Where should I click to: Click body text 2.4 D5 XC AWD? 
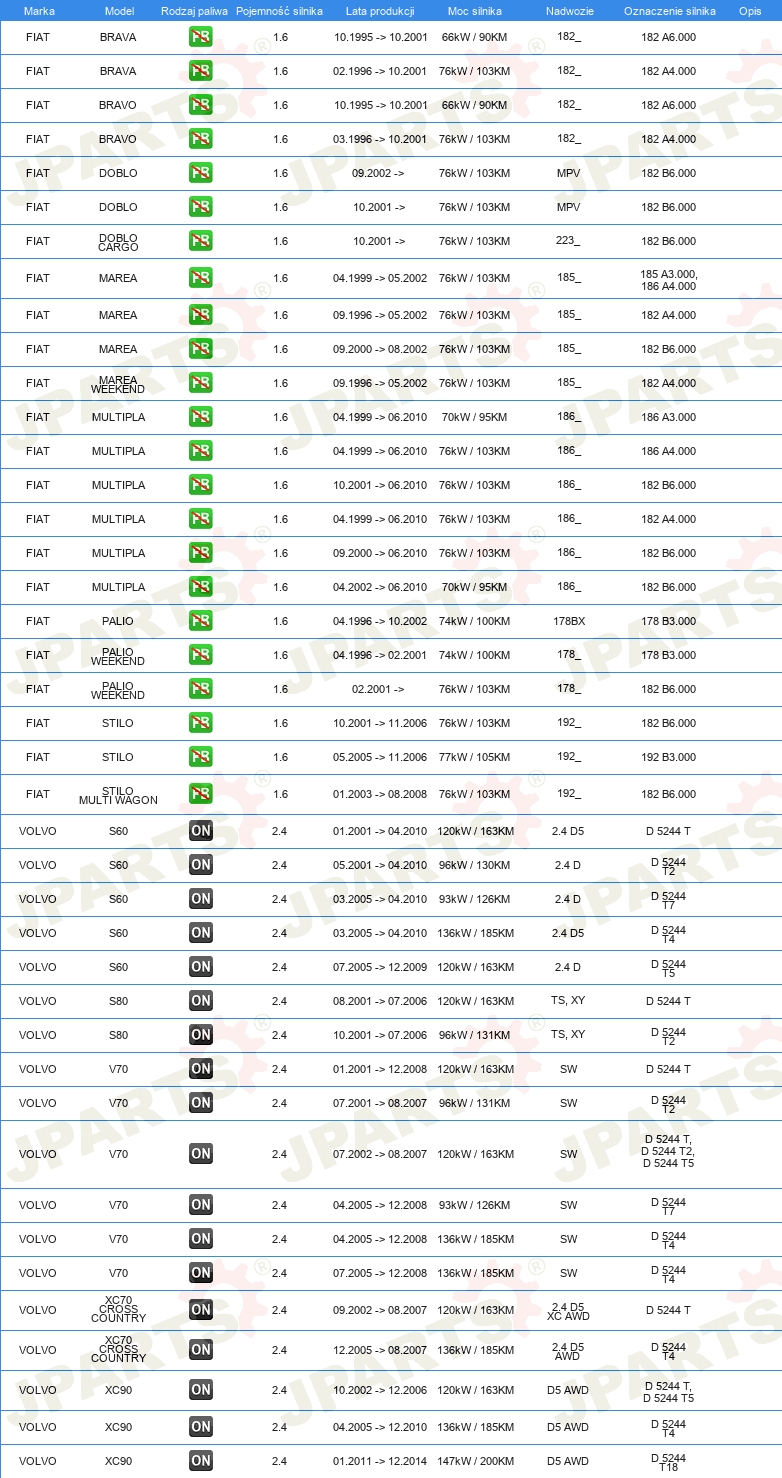(569, 1310)
